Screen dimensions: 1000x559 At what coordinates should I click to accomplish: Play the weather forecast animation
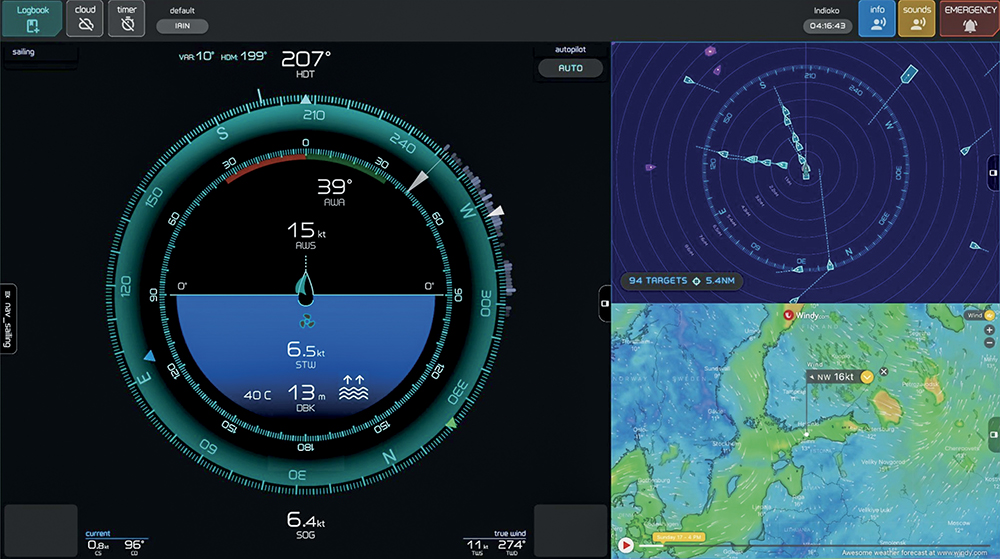pyautogui.click(x=626, y=546)
